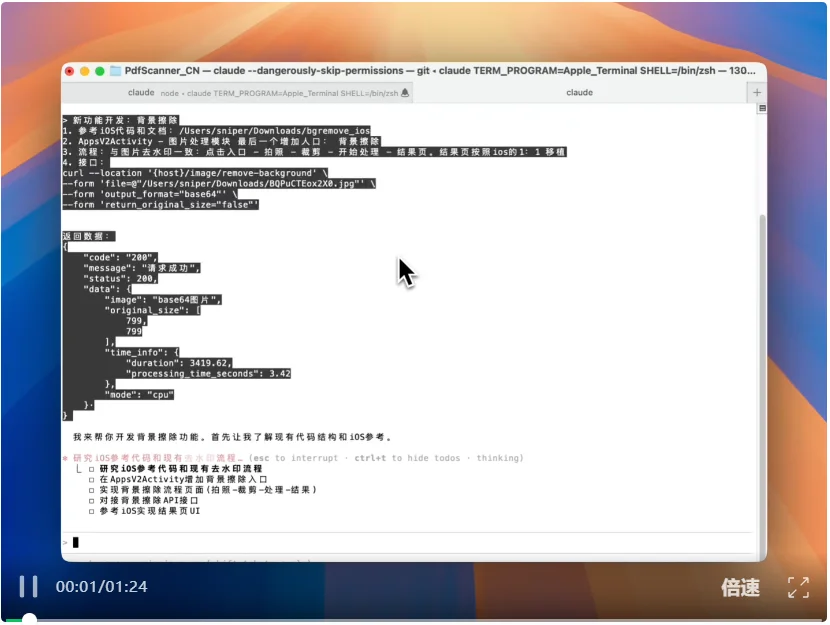
Task: Check the 实现背景擦除流程页面 todo box
Action: tap(91, 490)
